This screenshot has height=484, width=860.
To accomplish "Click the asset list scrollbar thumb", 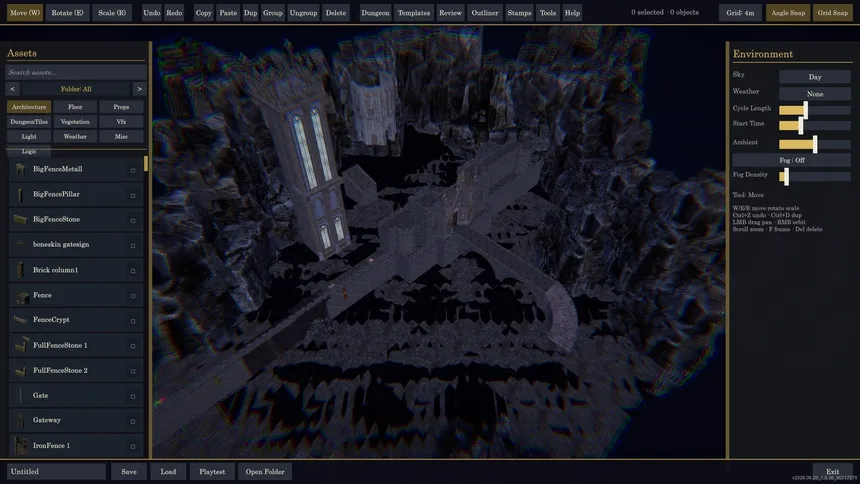I will coord(146,164).
